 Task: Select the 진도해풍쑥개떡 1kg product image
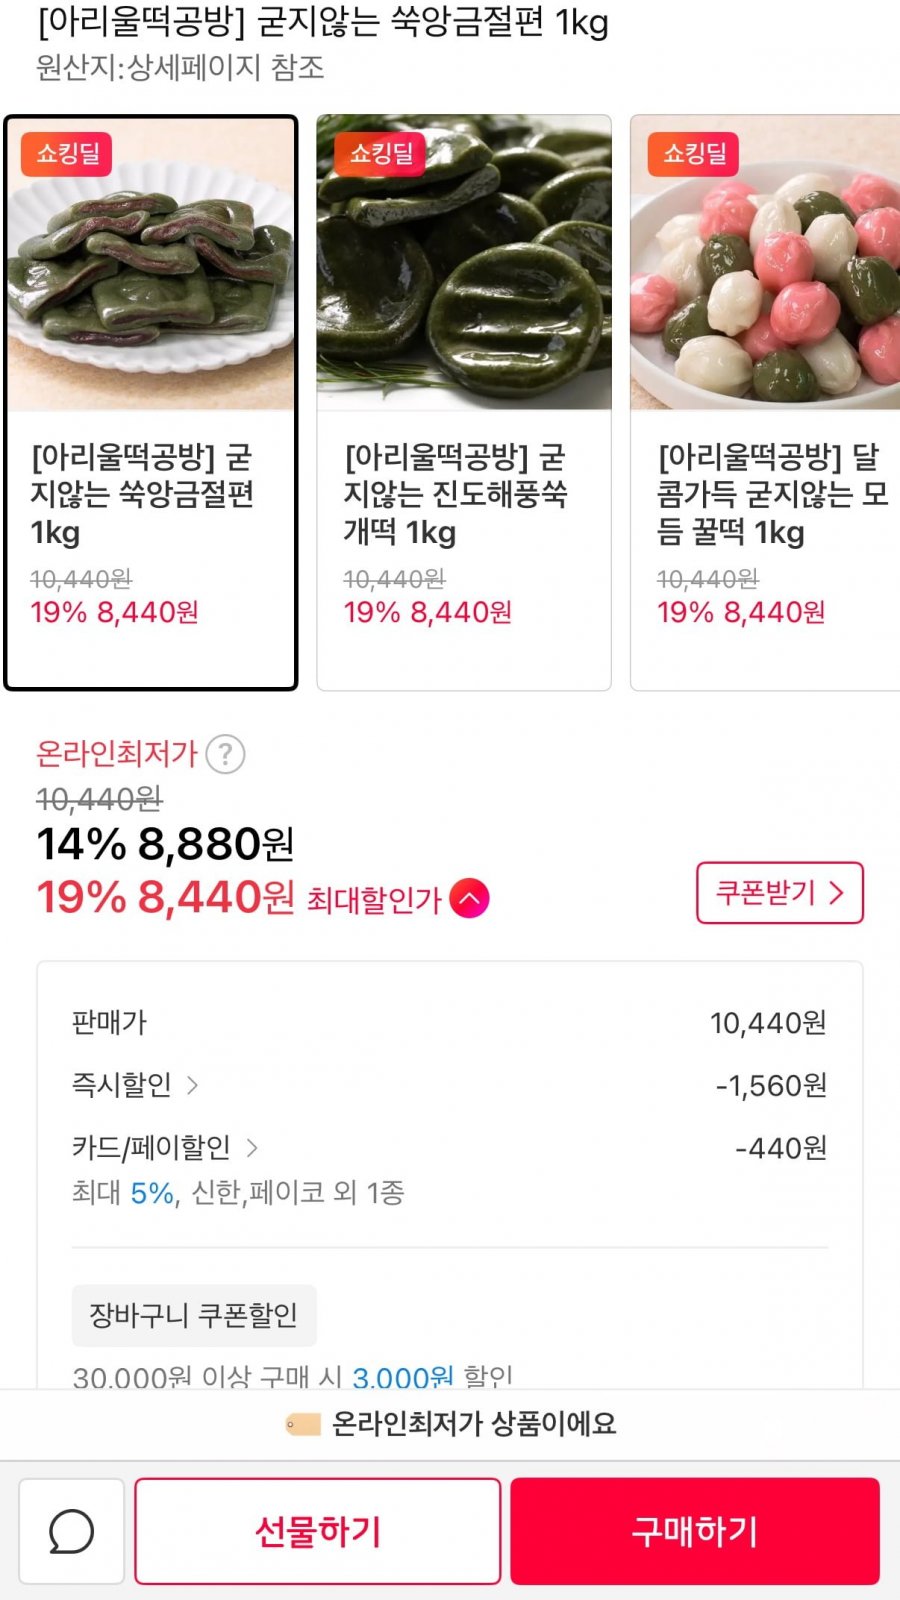464,264
